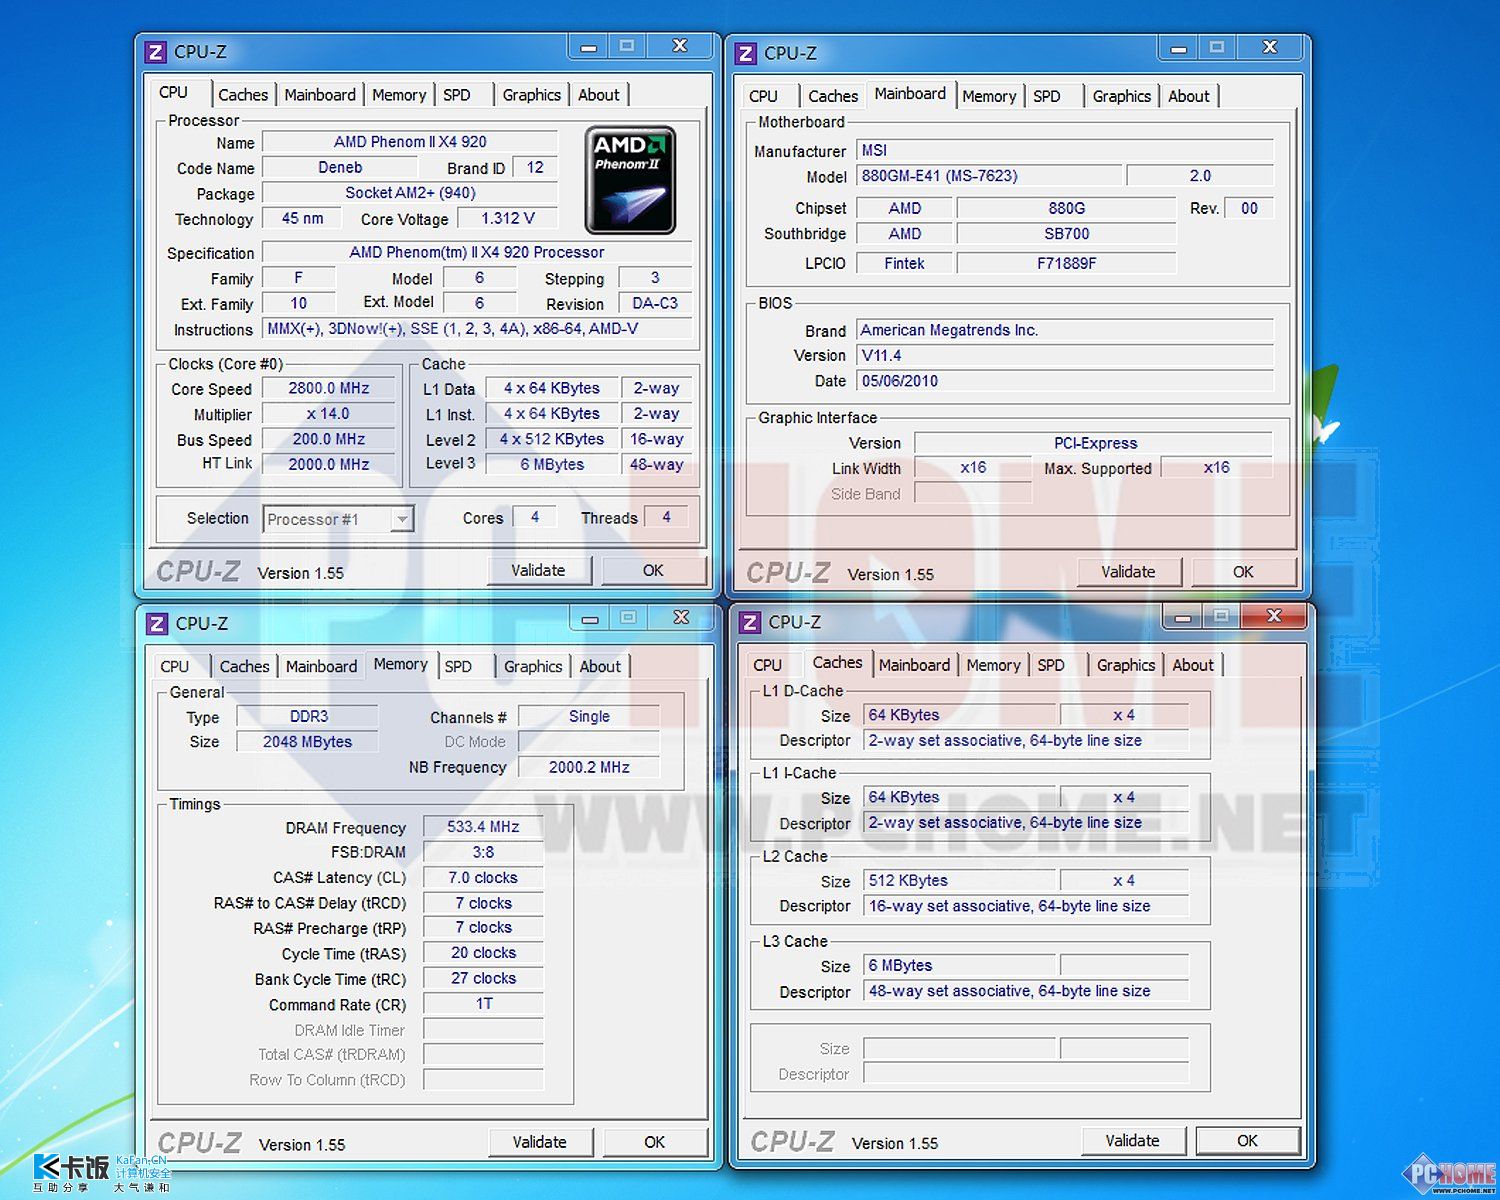Switch to Caches tab in the CPU window
This screenshot has width=1500, height=1200.
coord(243,95)
